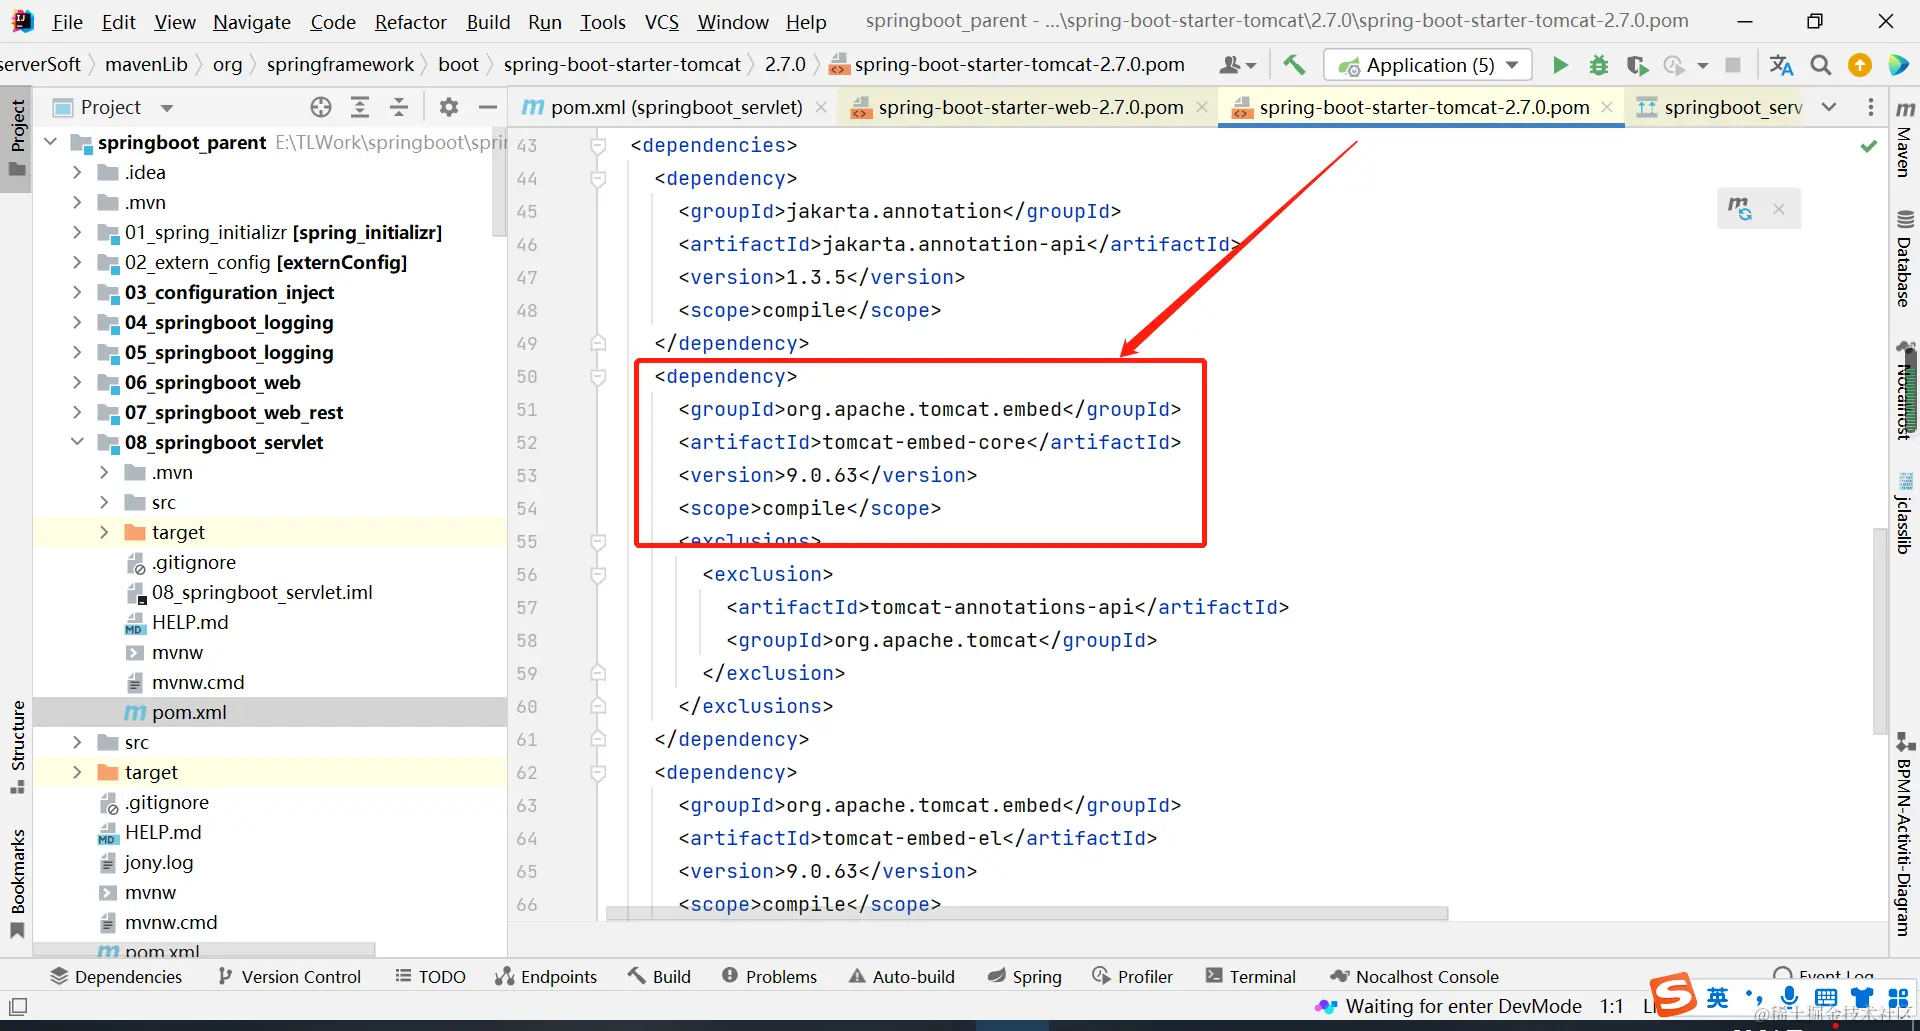This screenshot has width=1920, height=1031.
Task: Start debugging with the bug icon
Action: 1599,65
